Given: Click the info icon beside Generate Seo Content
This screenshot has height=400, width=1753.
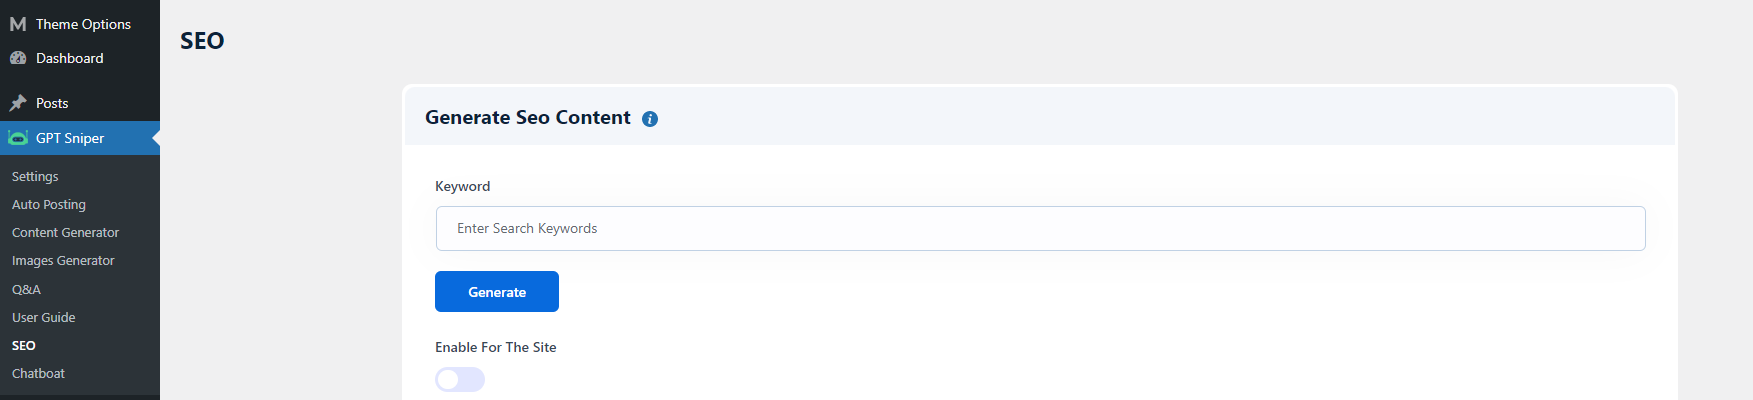Looking at the screenshot, I should 650,119.
